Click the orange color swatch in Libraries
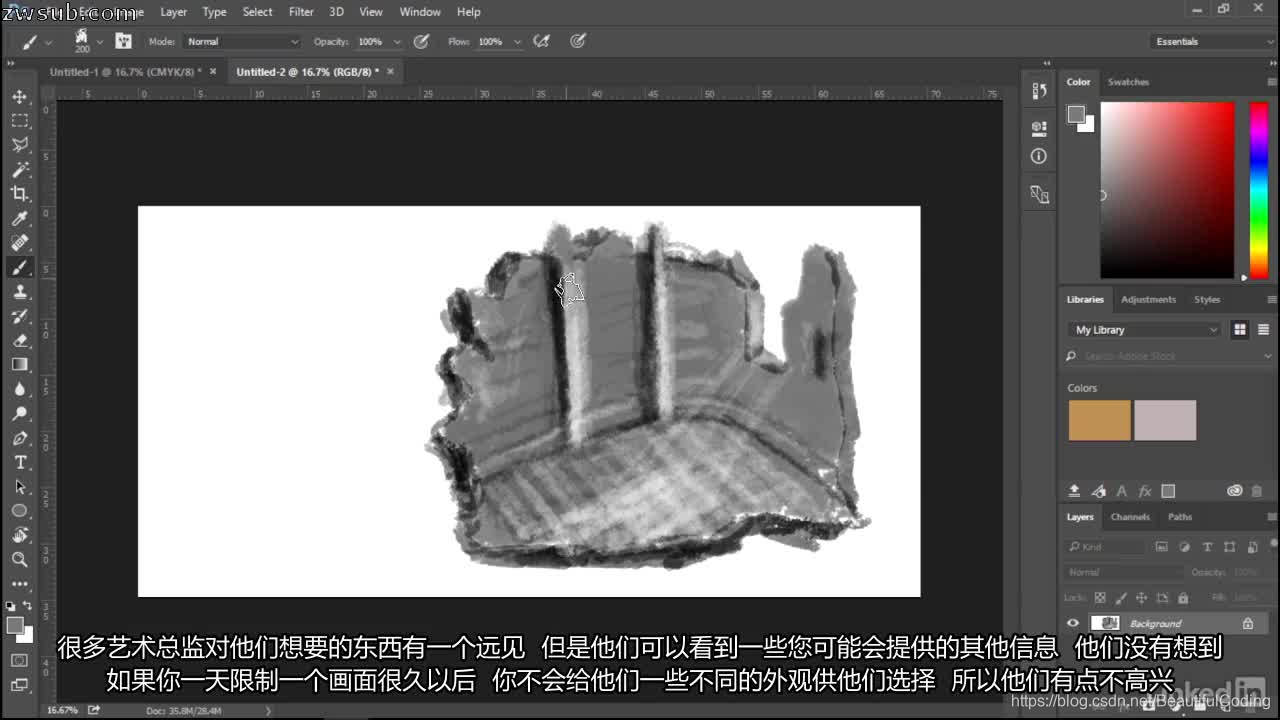1280x720 pixels. [x=1098, y=420]
